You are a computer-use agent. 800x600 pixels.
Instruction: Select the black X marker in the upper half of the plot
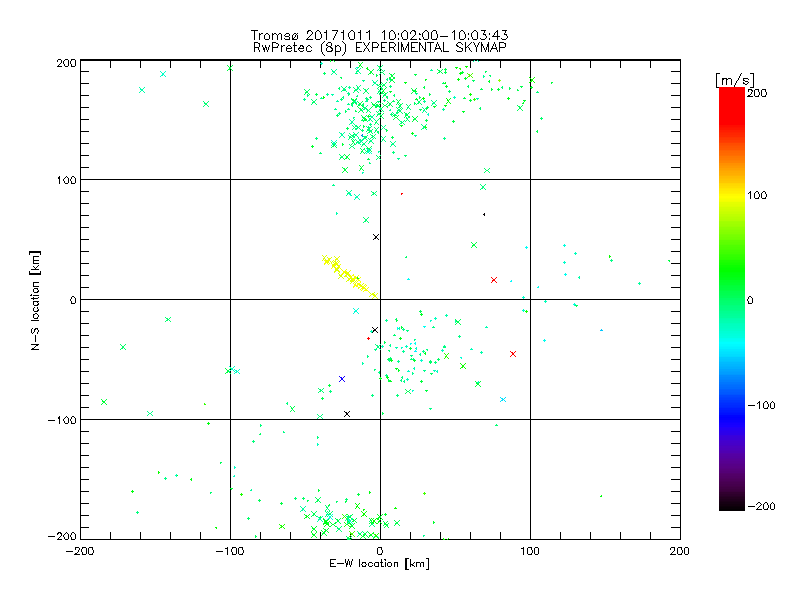(x=376, y=237)
